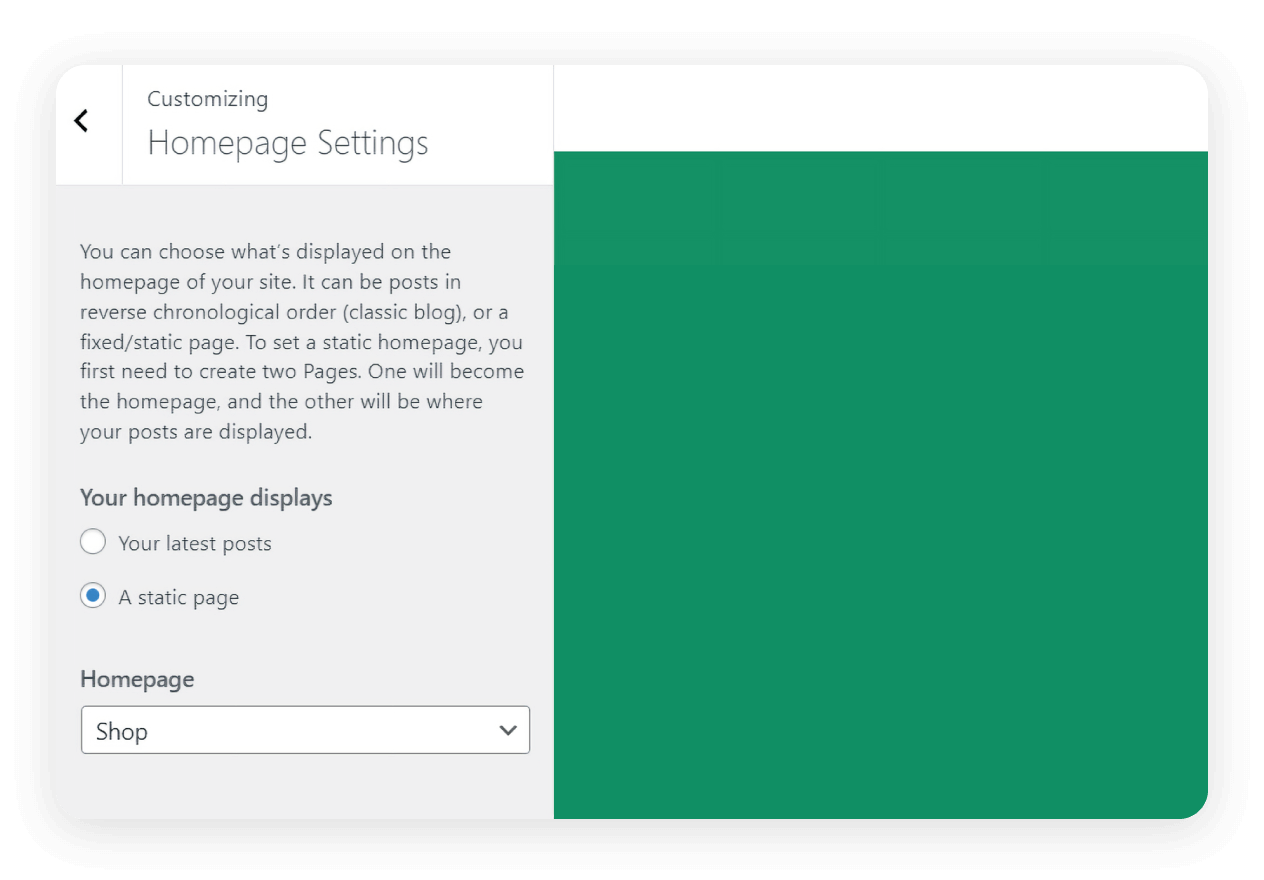Click the Homepage Settings panel title
1264x880 pixels.
coord(288,143)
